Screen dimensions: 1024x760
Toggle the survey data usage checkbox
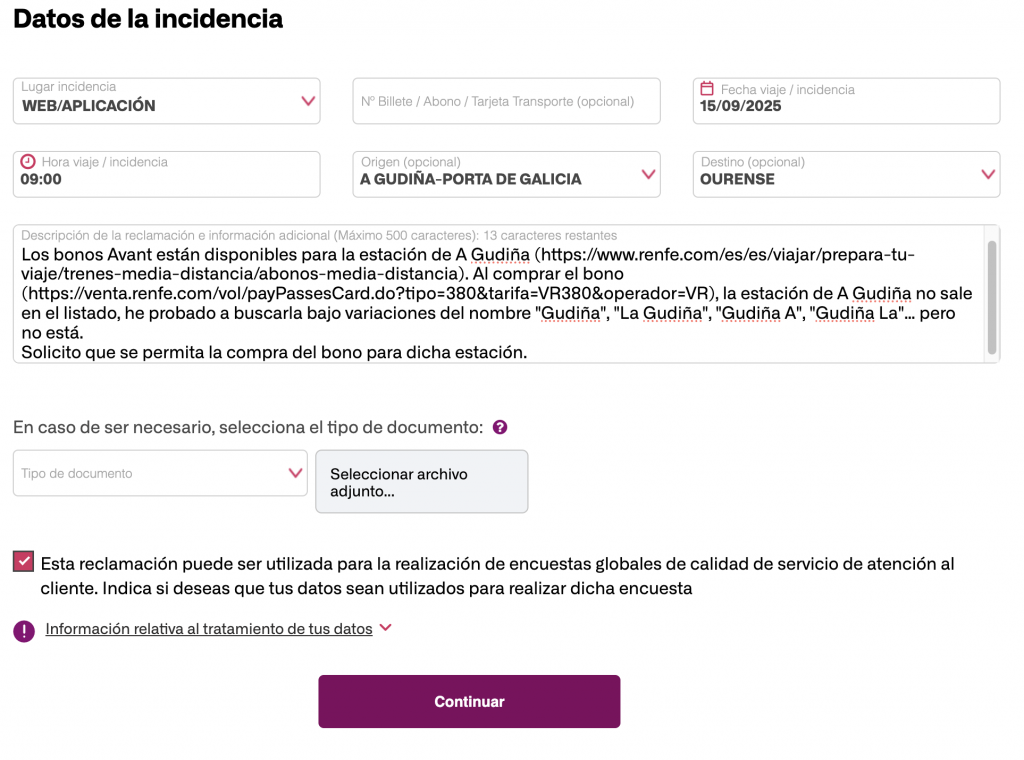[x=23, y=562]
